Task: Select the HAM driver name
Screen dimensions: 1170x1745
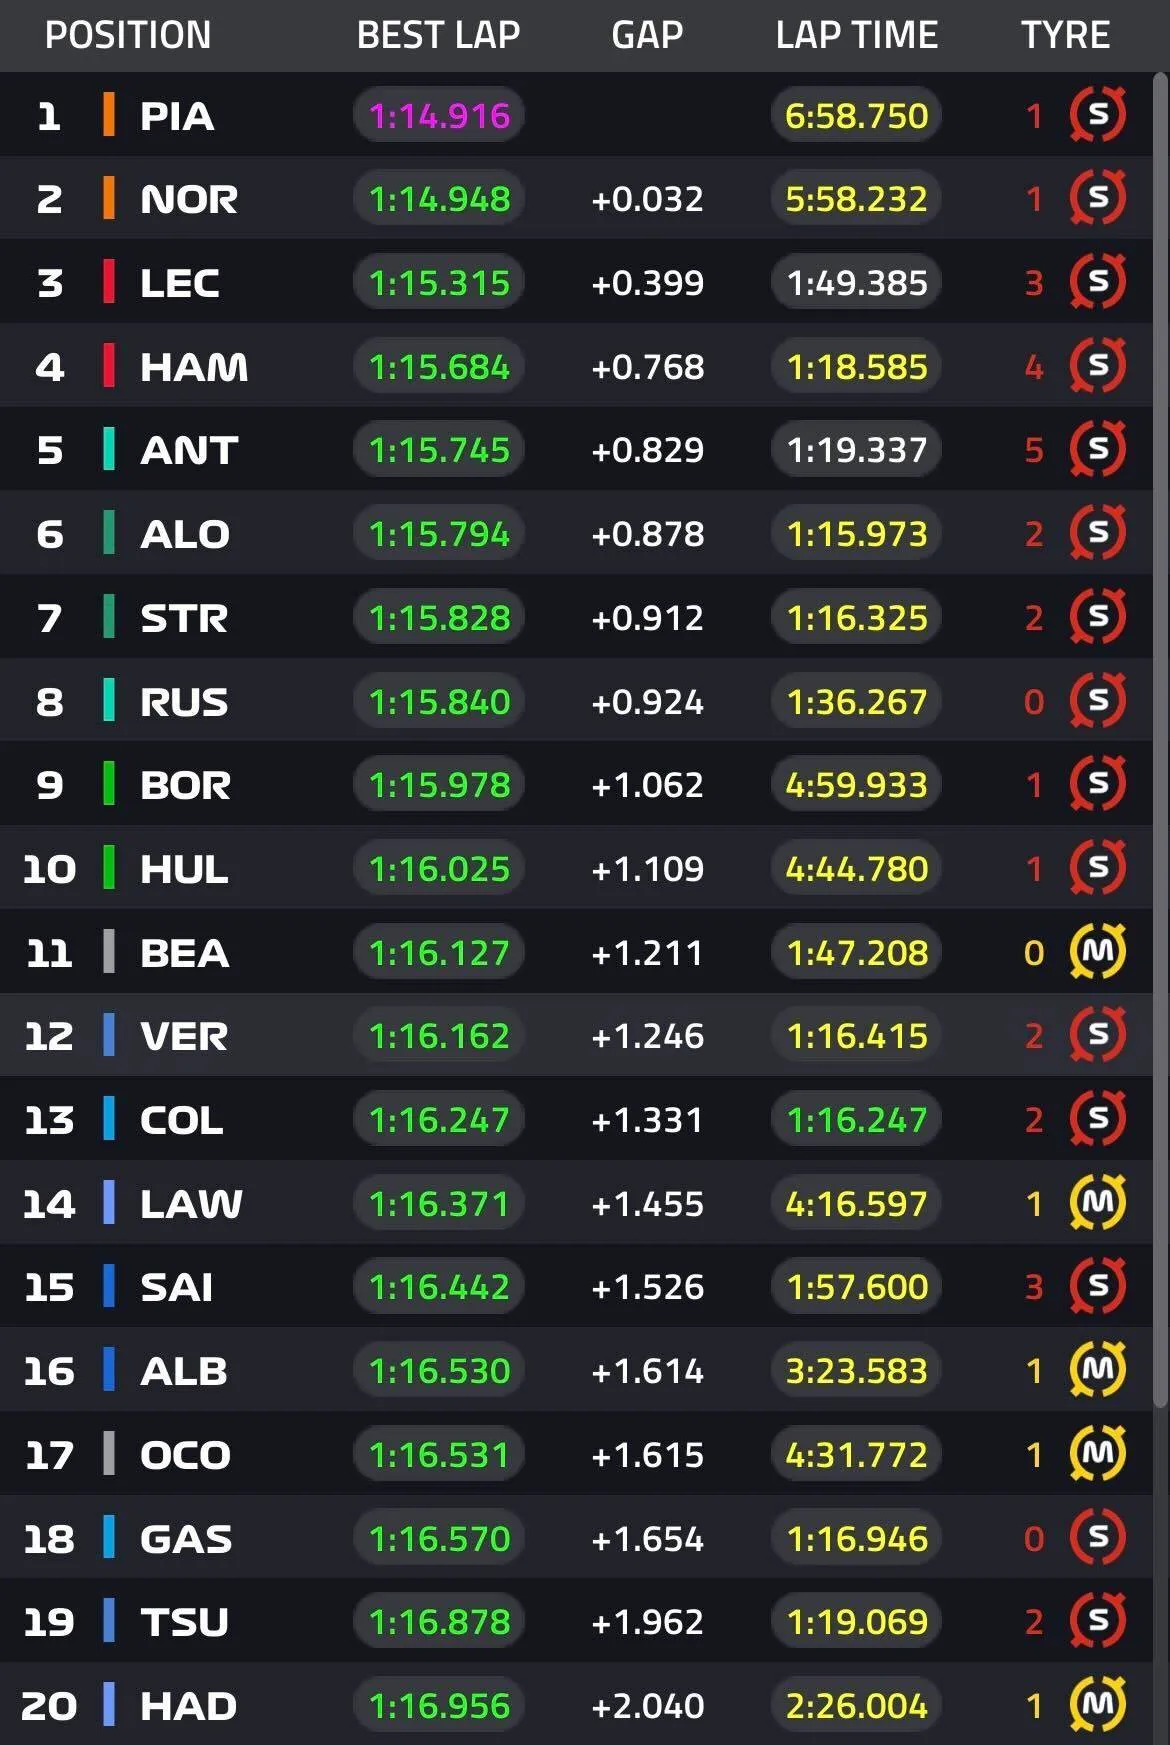Action: [194, 367]
